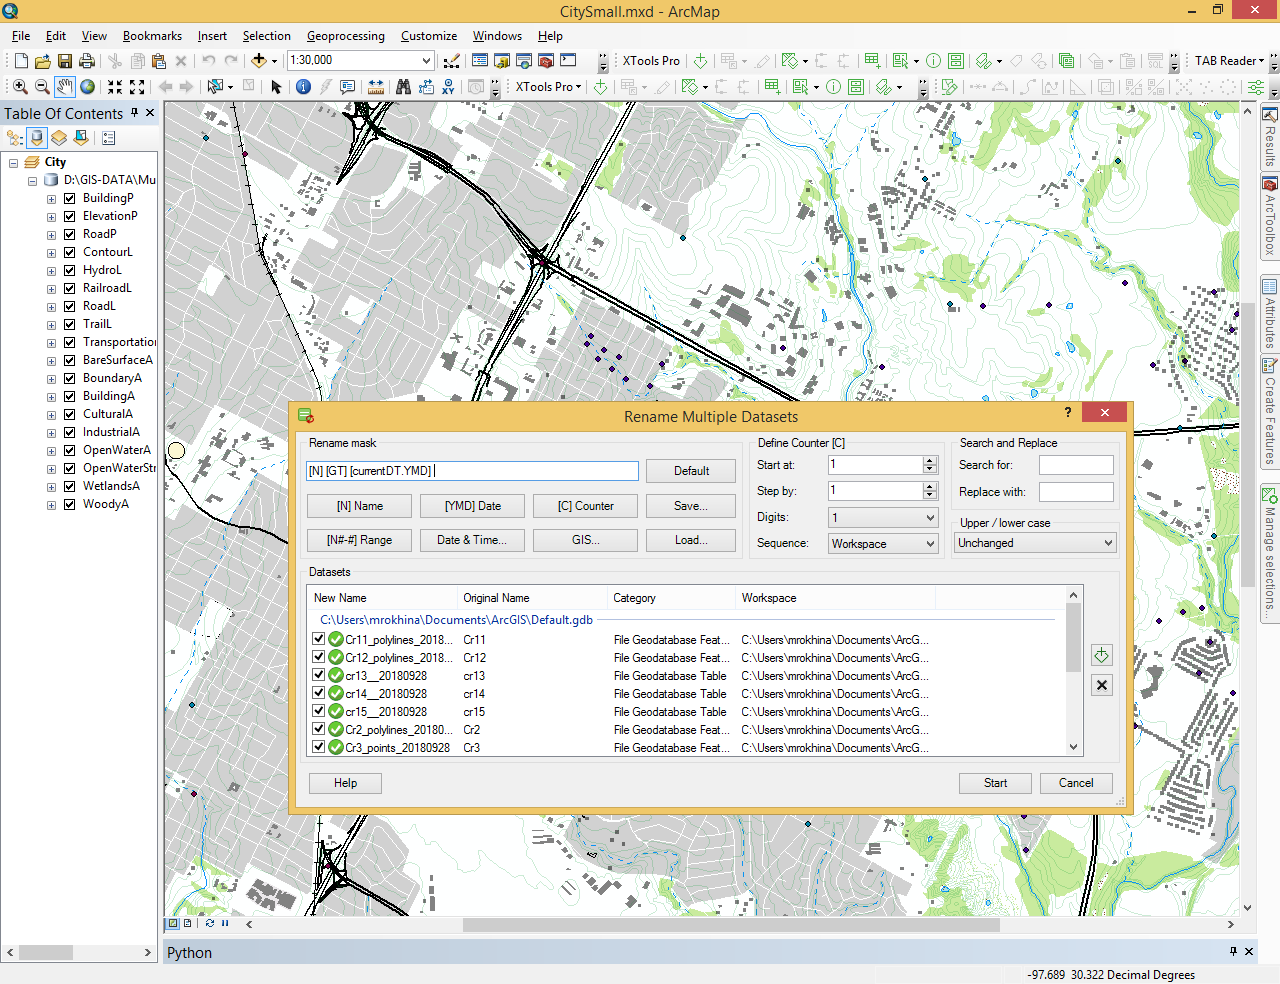
Task: Toggle visibility of the WoodyA layer
Action: [x=70, y=504]
